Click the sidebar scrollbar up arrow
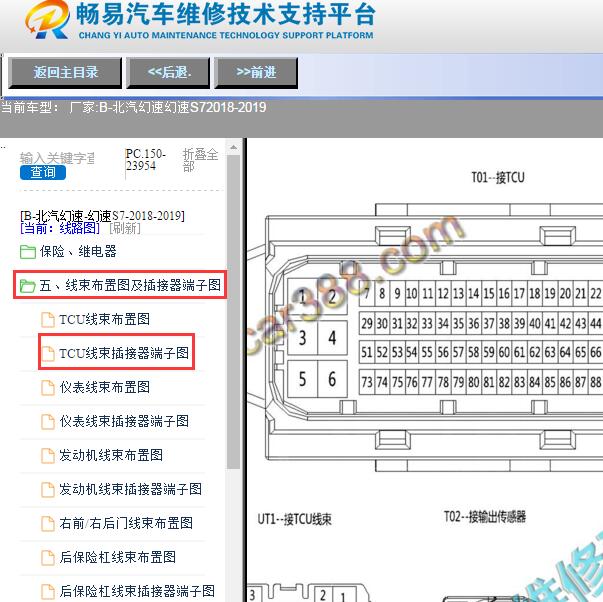 coord(233,147)
